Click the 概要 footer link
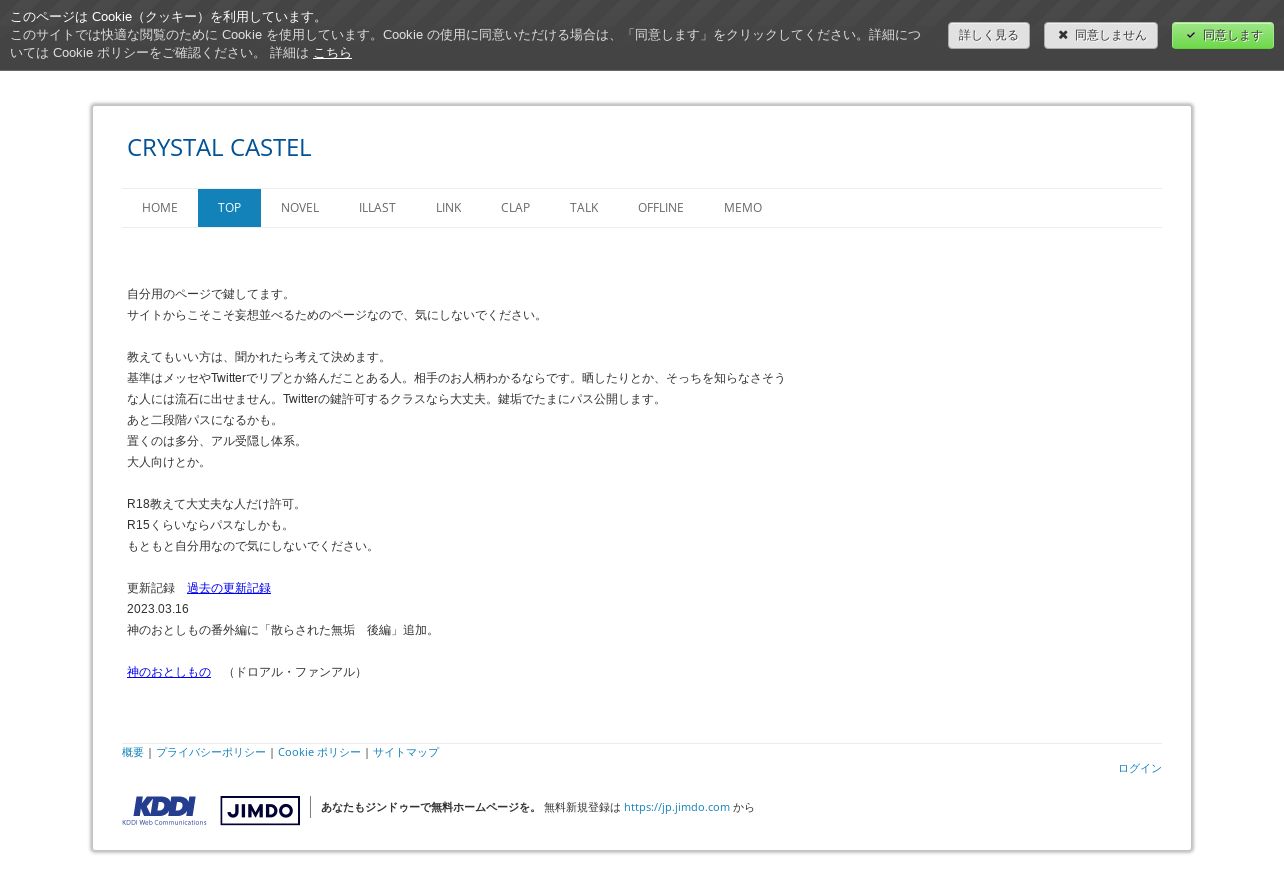 tap(133, 752)
